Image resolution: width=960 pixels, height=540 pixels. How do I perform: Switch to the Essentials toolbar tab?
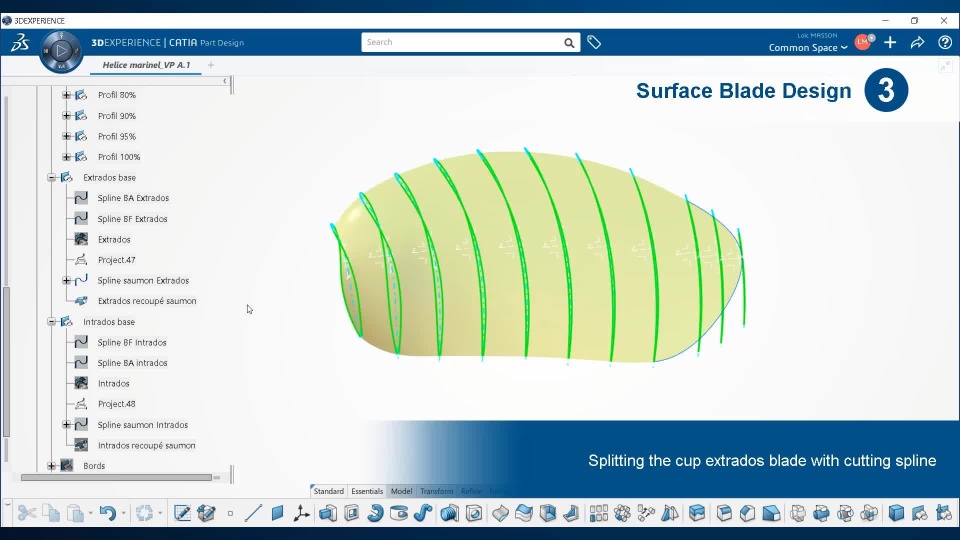point(367,491)
